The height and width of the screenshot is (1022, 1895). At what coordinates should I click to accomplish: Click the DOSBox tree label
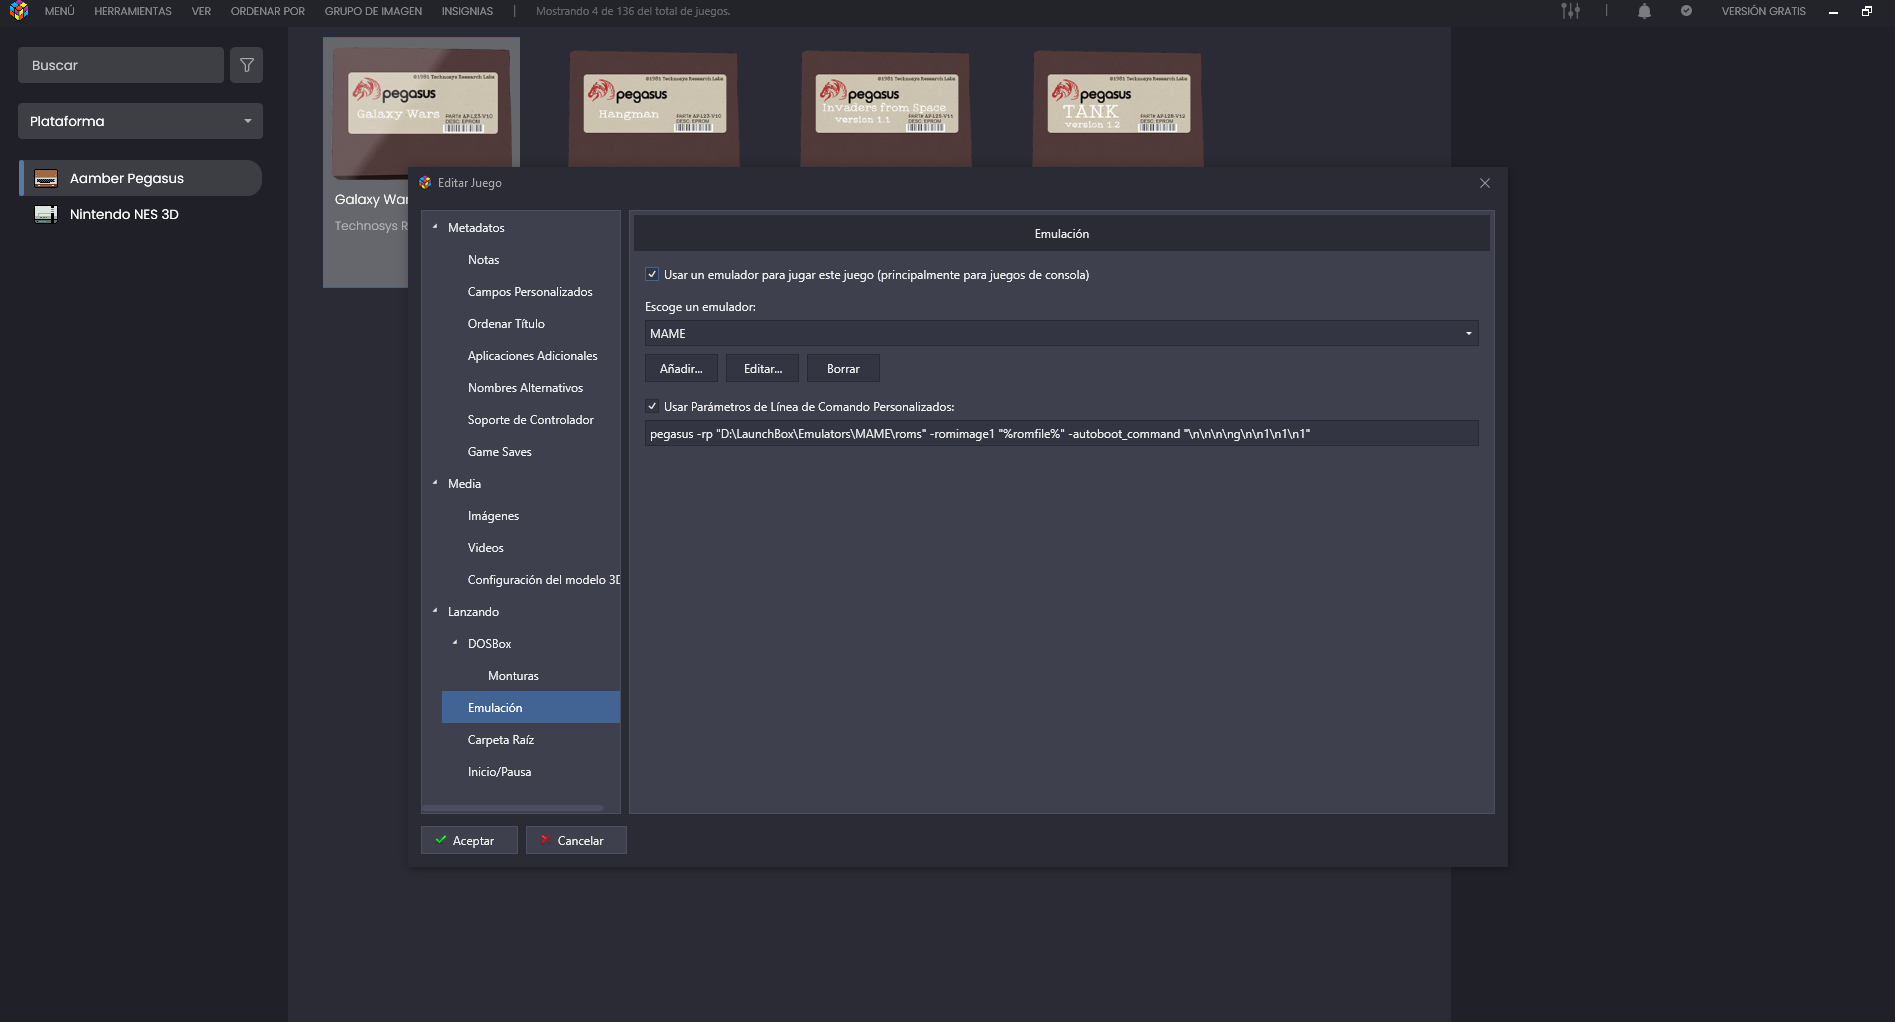489,643
